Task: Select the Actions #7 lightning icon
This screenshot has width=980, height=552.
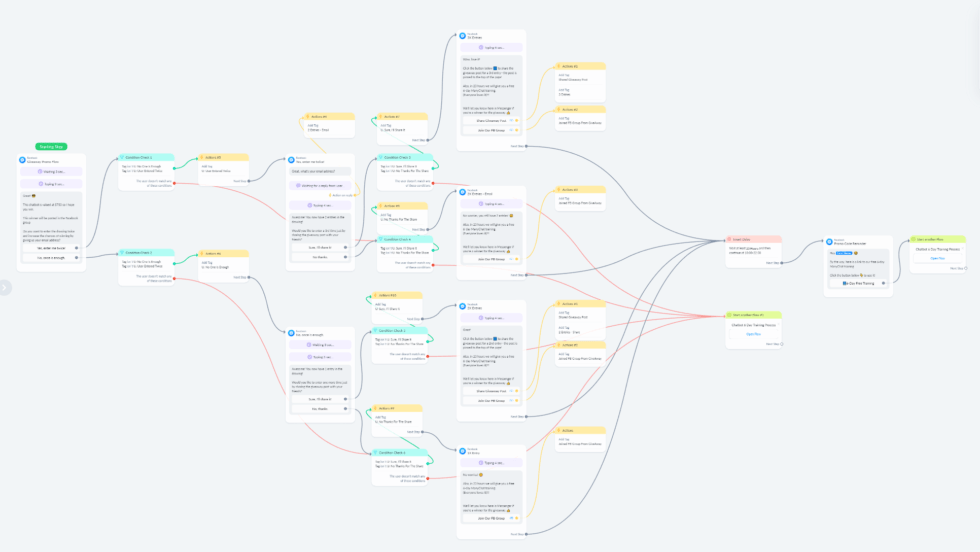Action: pyautogui.click(x=381, y=116)
